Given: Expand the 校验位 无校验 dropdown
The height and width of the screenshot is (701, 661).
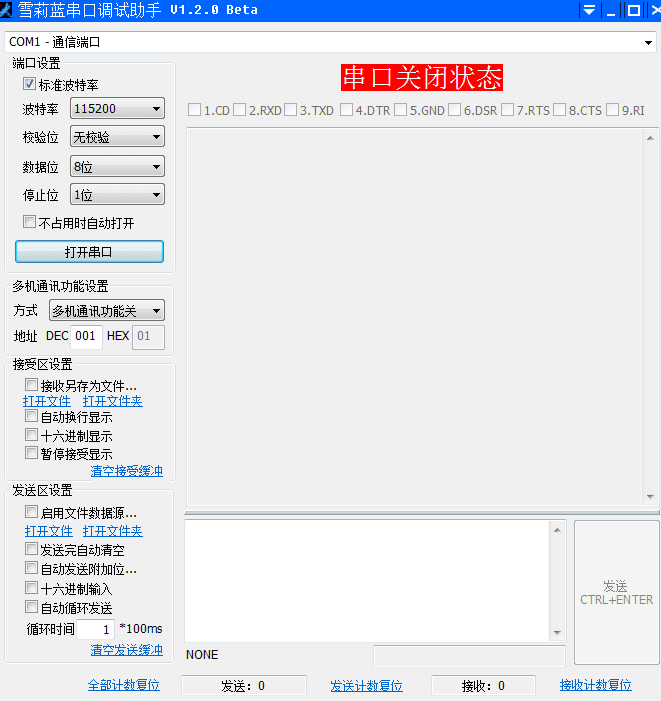Looking at the screenshot, I should pyautogui.click(x=117, y=137).
